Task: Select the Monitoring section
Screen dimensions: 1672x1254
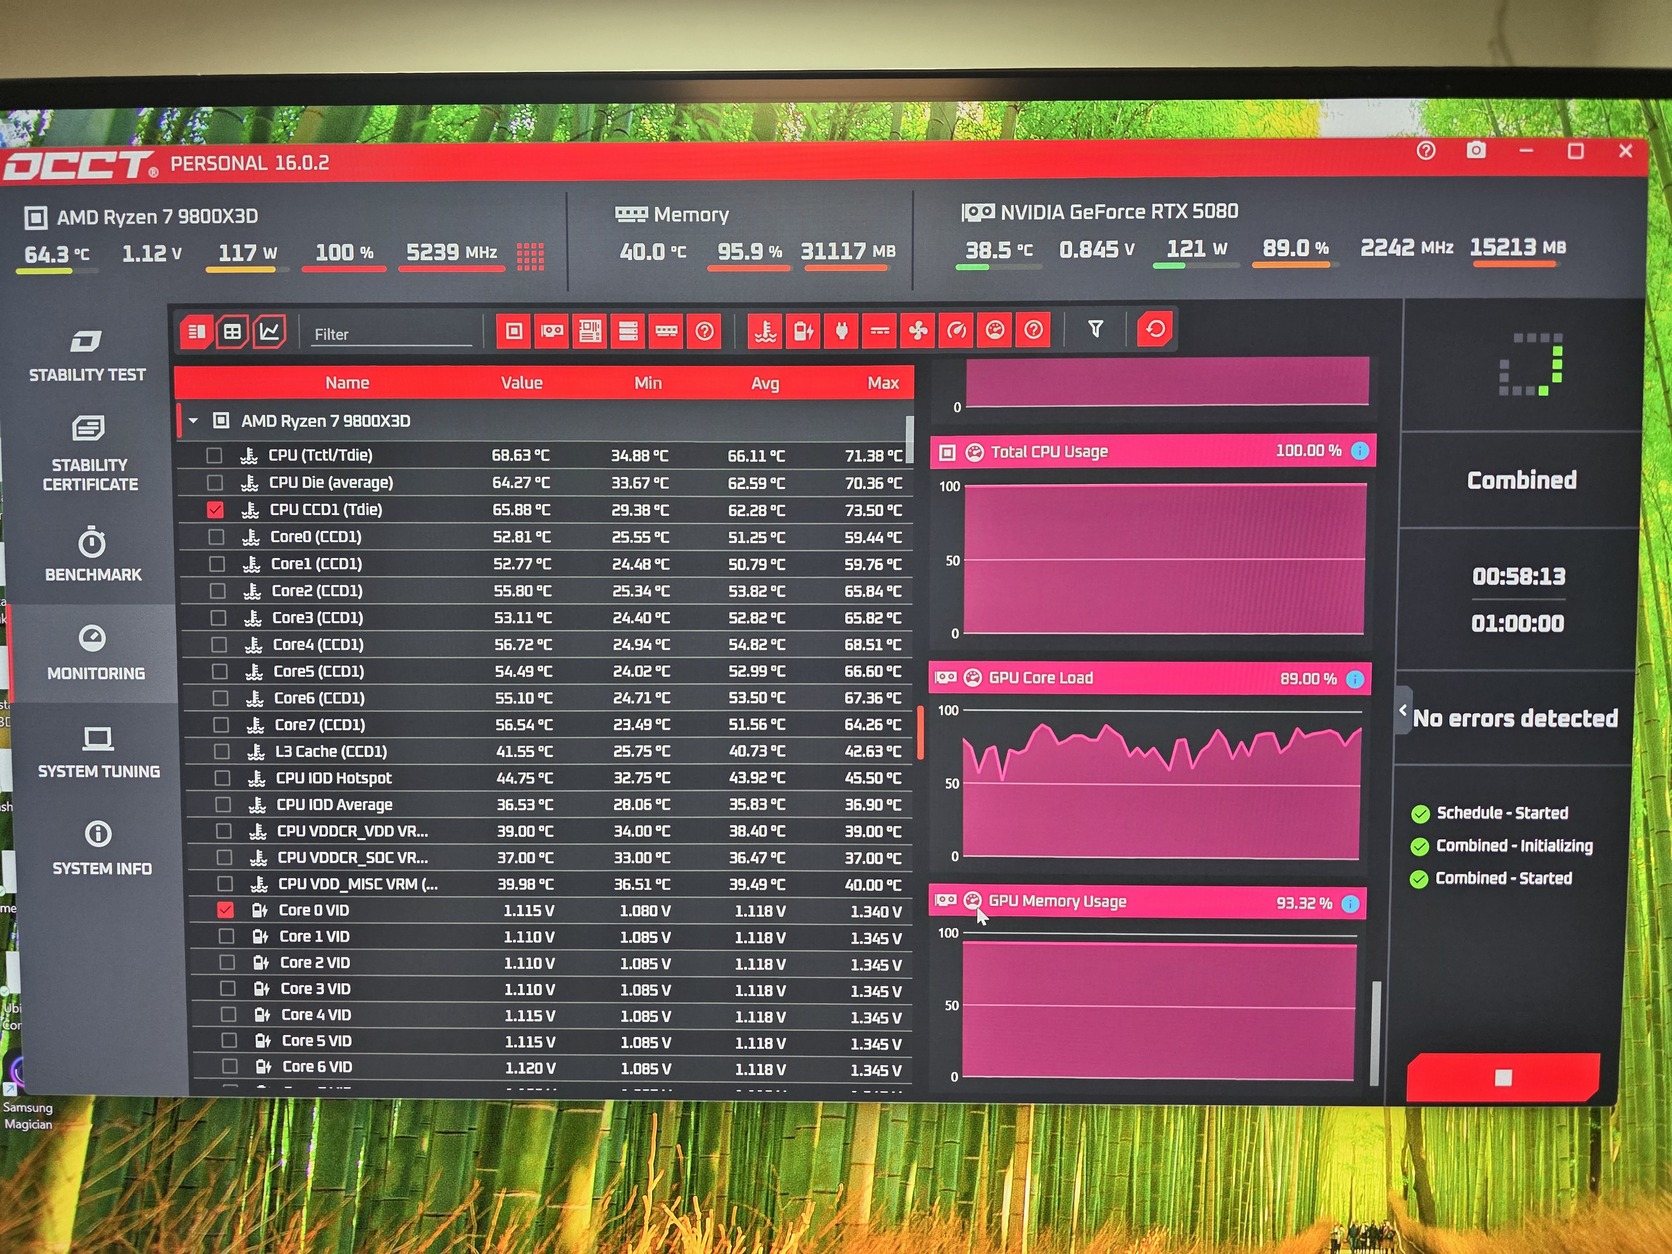Action: point(95,653)
